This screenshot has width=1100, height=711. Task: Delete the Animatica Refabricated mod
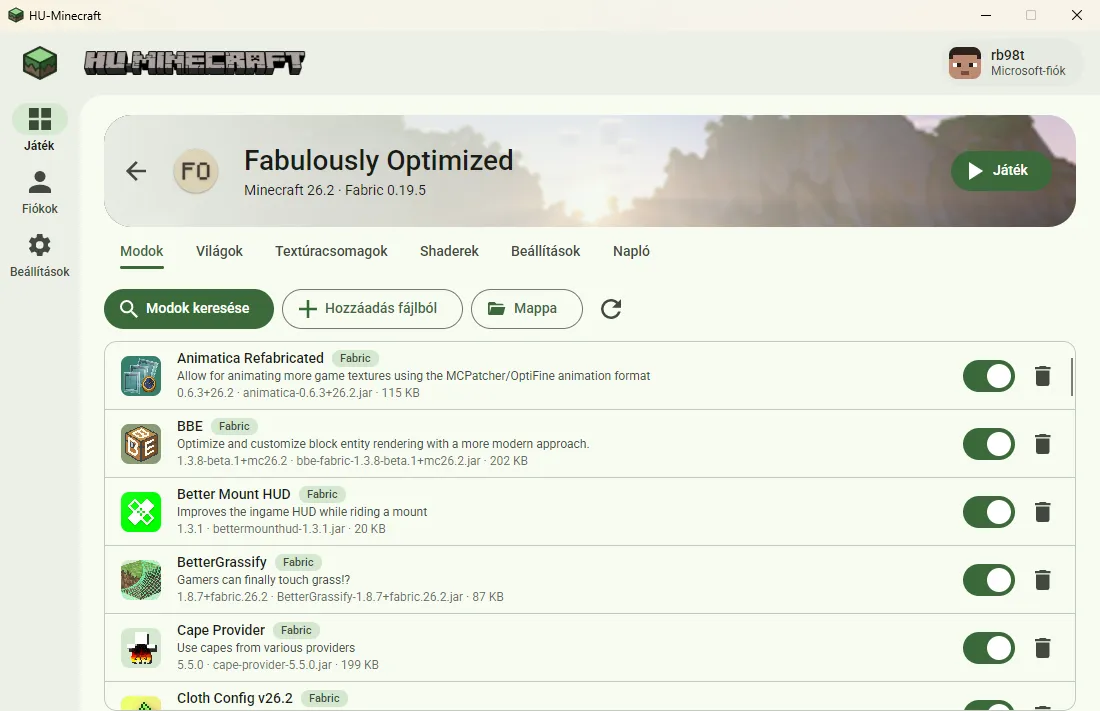coord(1042,376)
